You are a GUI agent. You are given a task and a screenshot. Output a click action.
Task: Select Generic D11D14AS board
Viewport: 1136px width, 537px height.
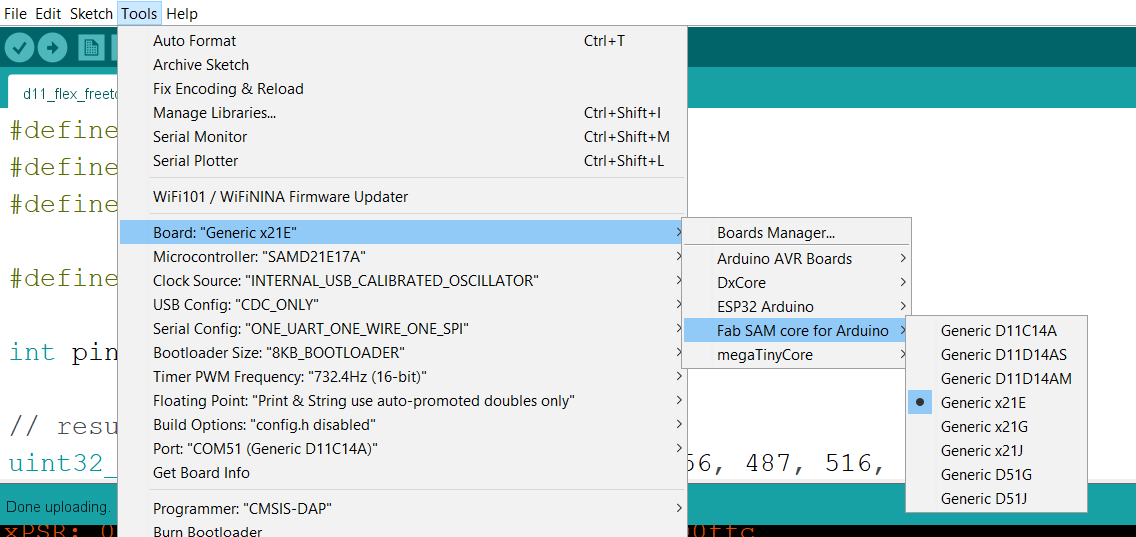tap(997, 355)
